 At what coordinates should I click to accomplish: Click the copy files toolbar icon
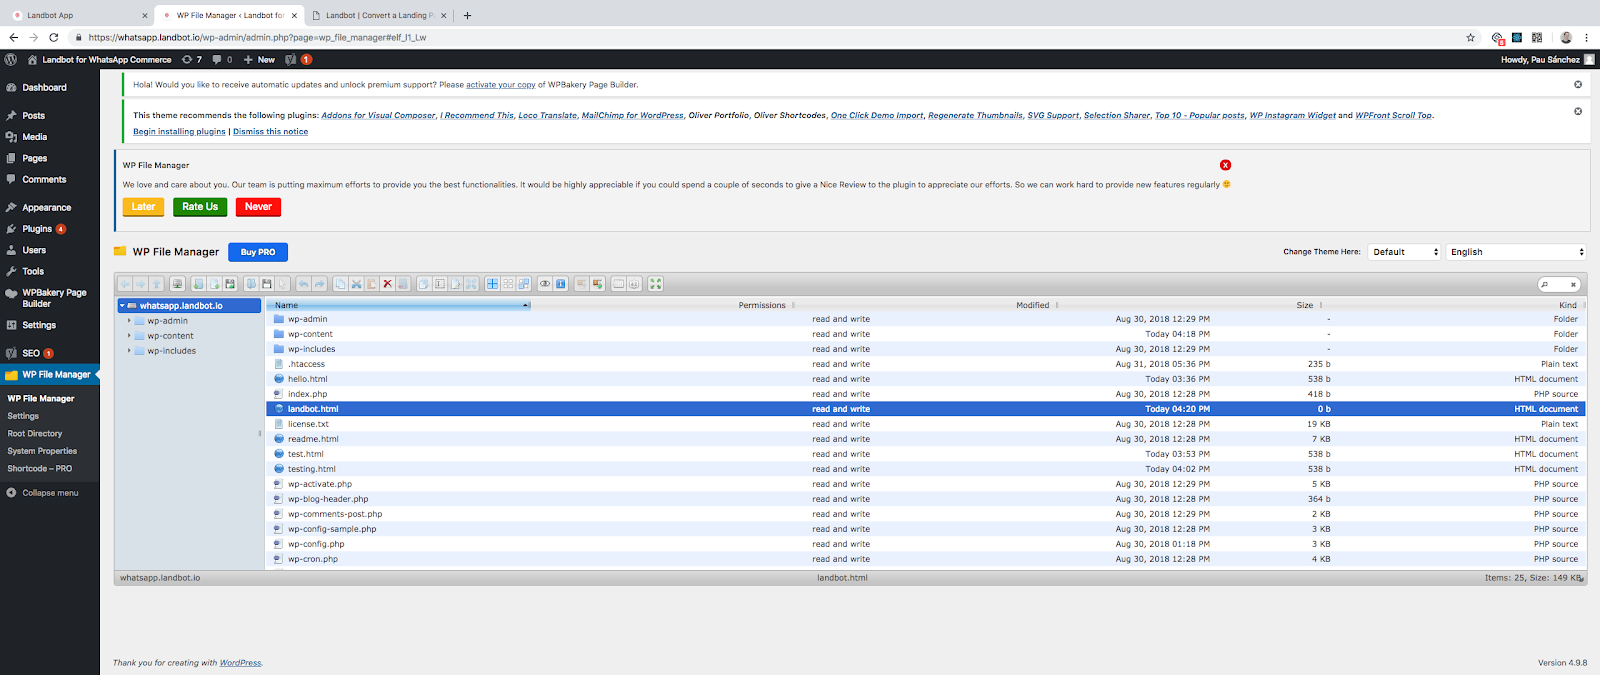tap(340, 284)
